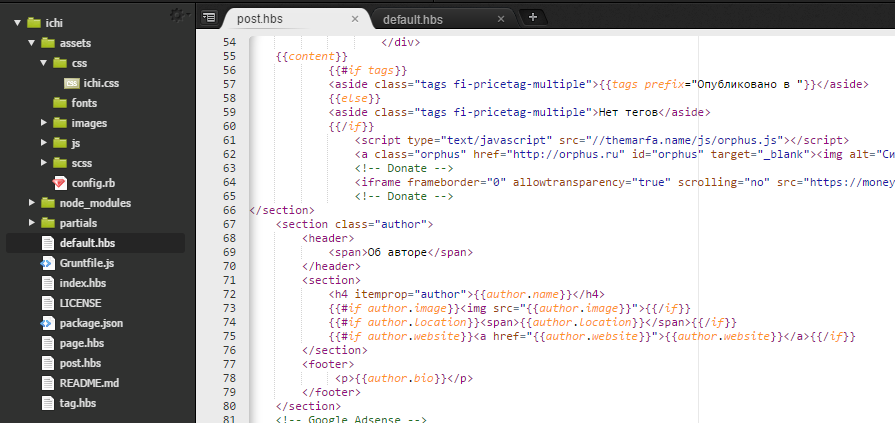
Task: Click the Google Adsense comment line
Action: coord(351,420)
